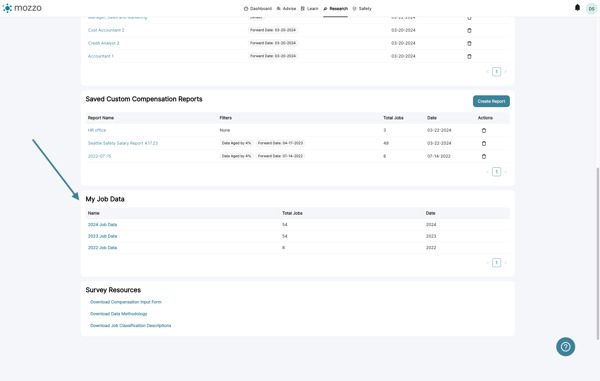The width and height of the screenshot is (600, 381).
Task: Open the notifications bell
Action: pyautogui.click(x=577, y=8)
